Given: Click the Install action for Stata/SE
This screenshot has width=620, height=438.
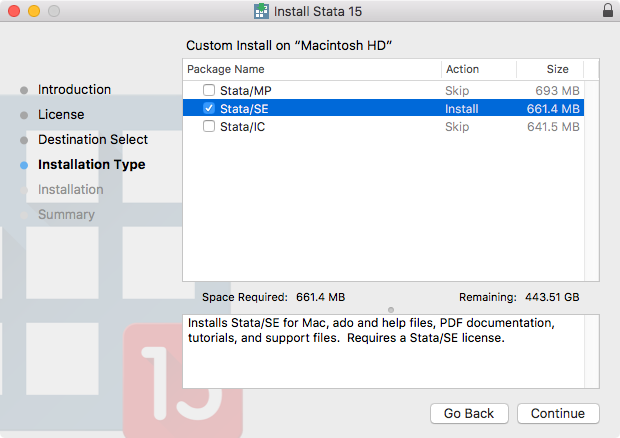Looking at the screenshot, I should 461,109.
